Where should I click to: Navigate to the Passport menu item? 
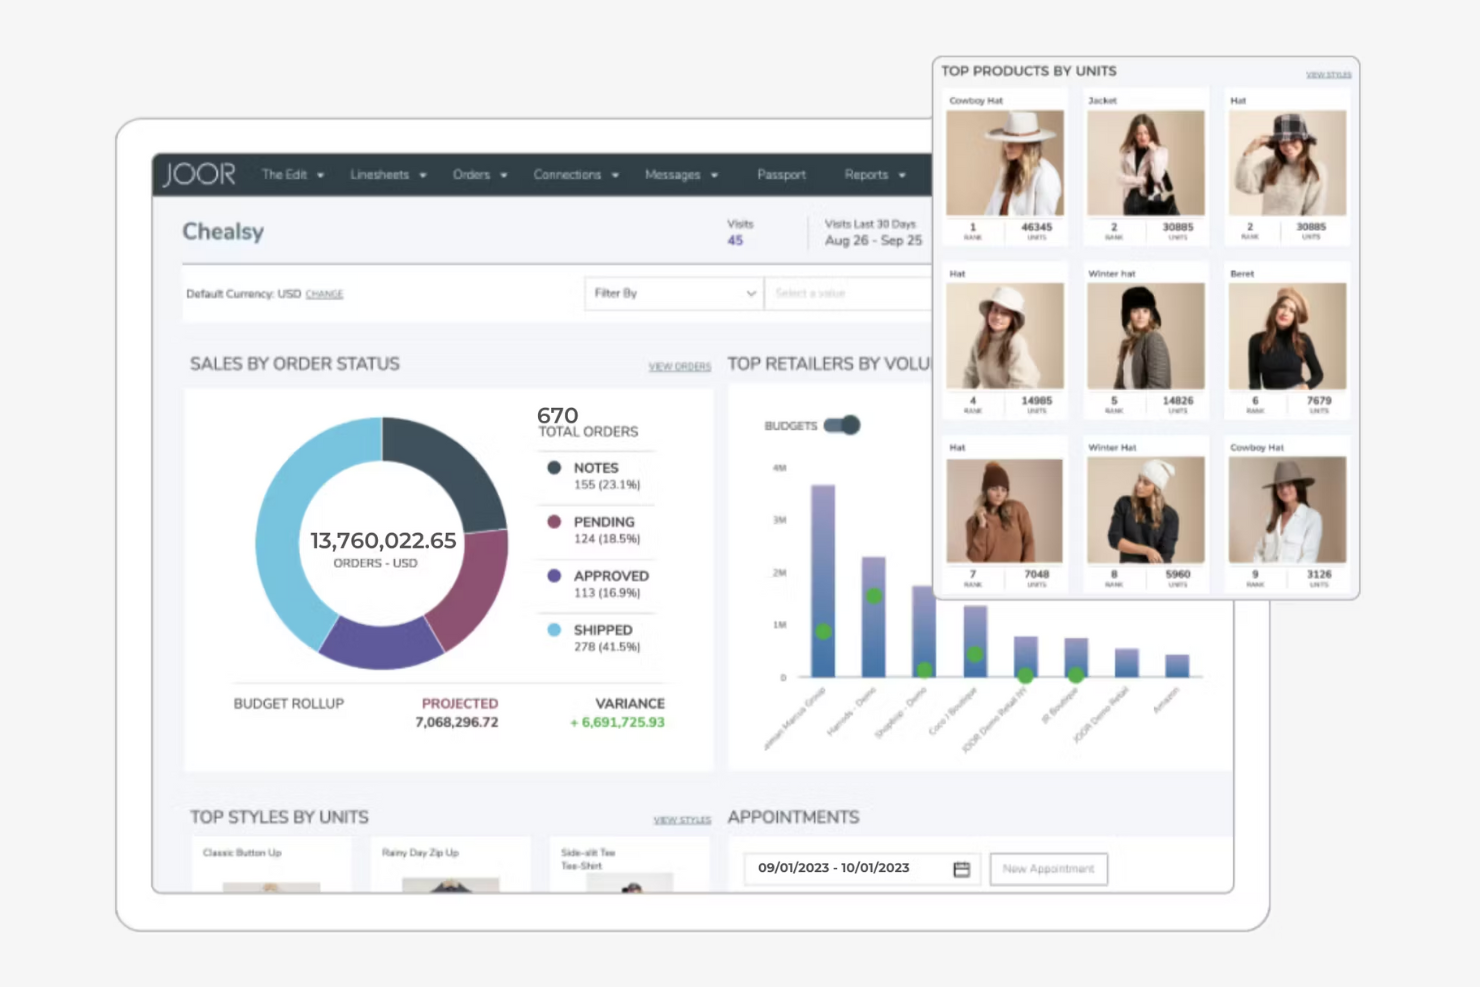pos(781,174)
